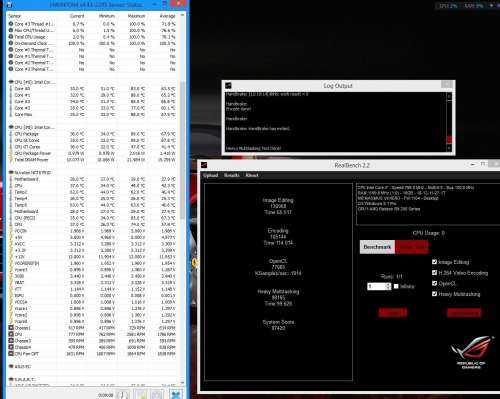Open HWiNFO sensor settings gear icon
Screen dimensions: 500x399
point(157,395)
